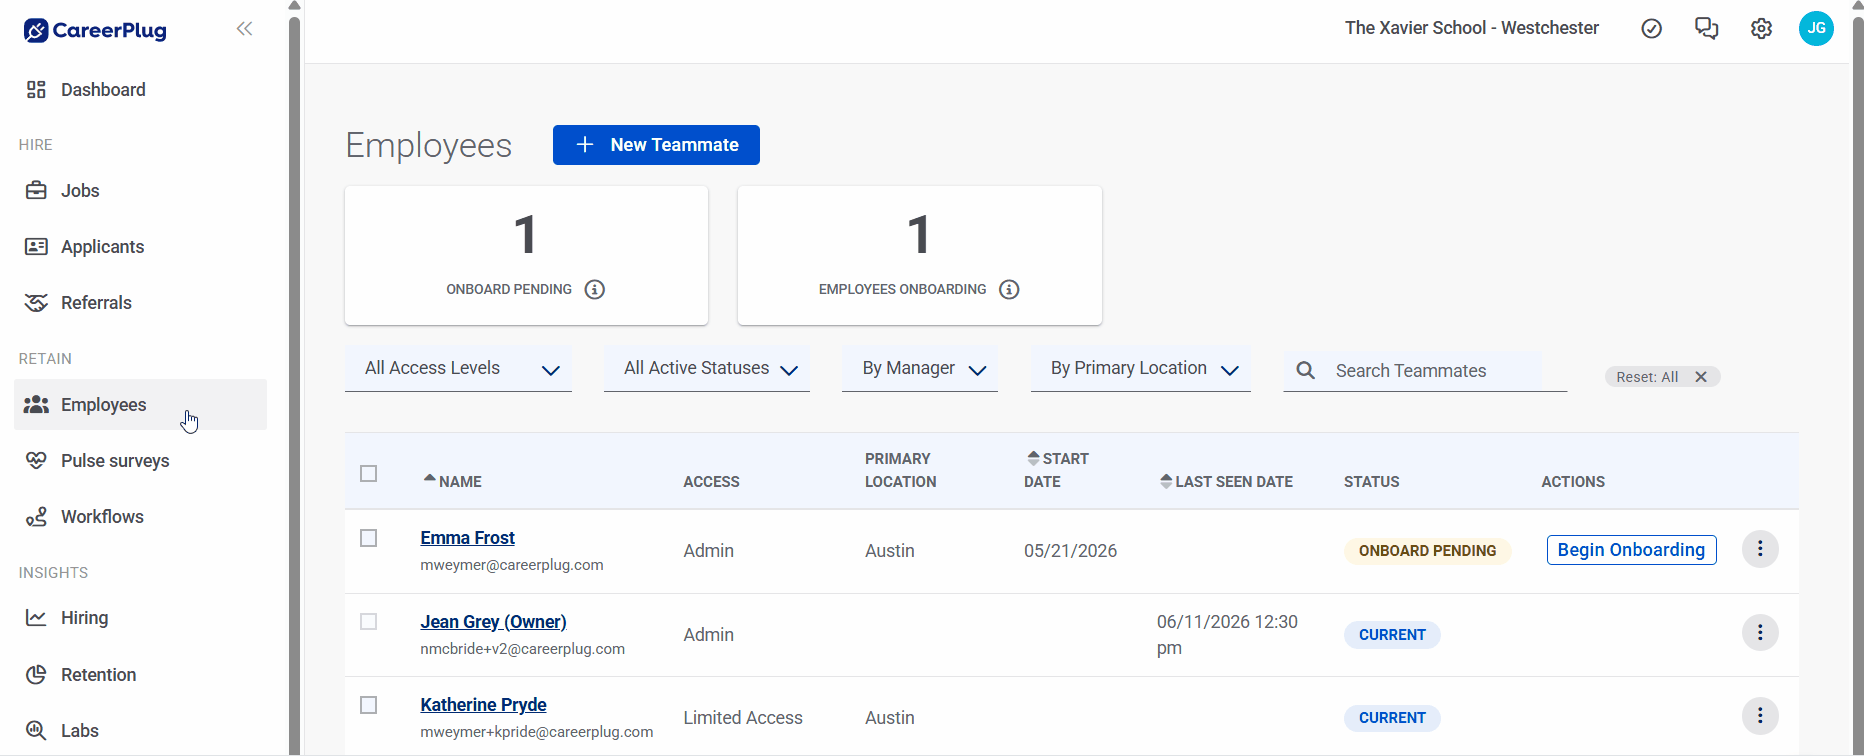Expand the All Access Levels dropdown
This screenshot has height=756, width=1864.
point(458,369)
